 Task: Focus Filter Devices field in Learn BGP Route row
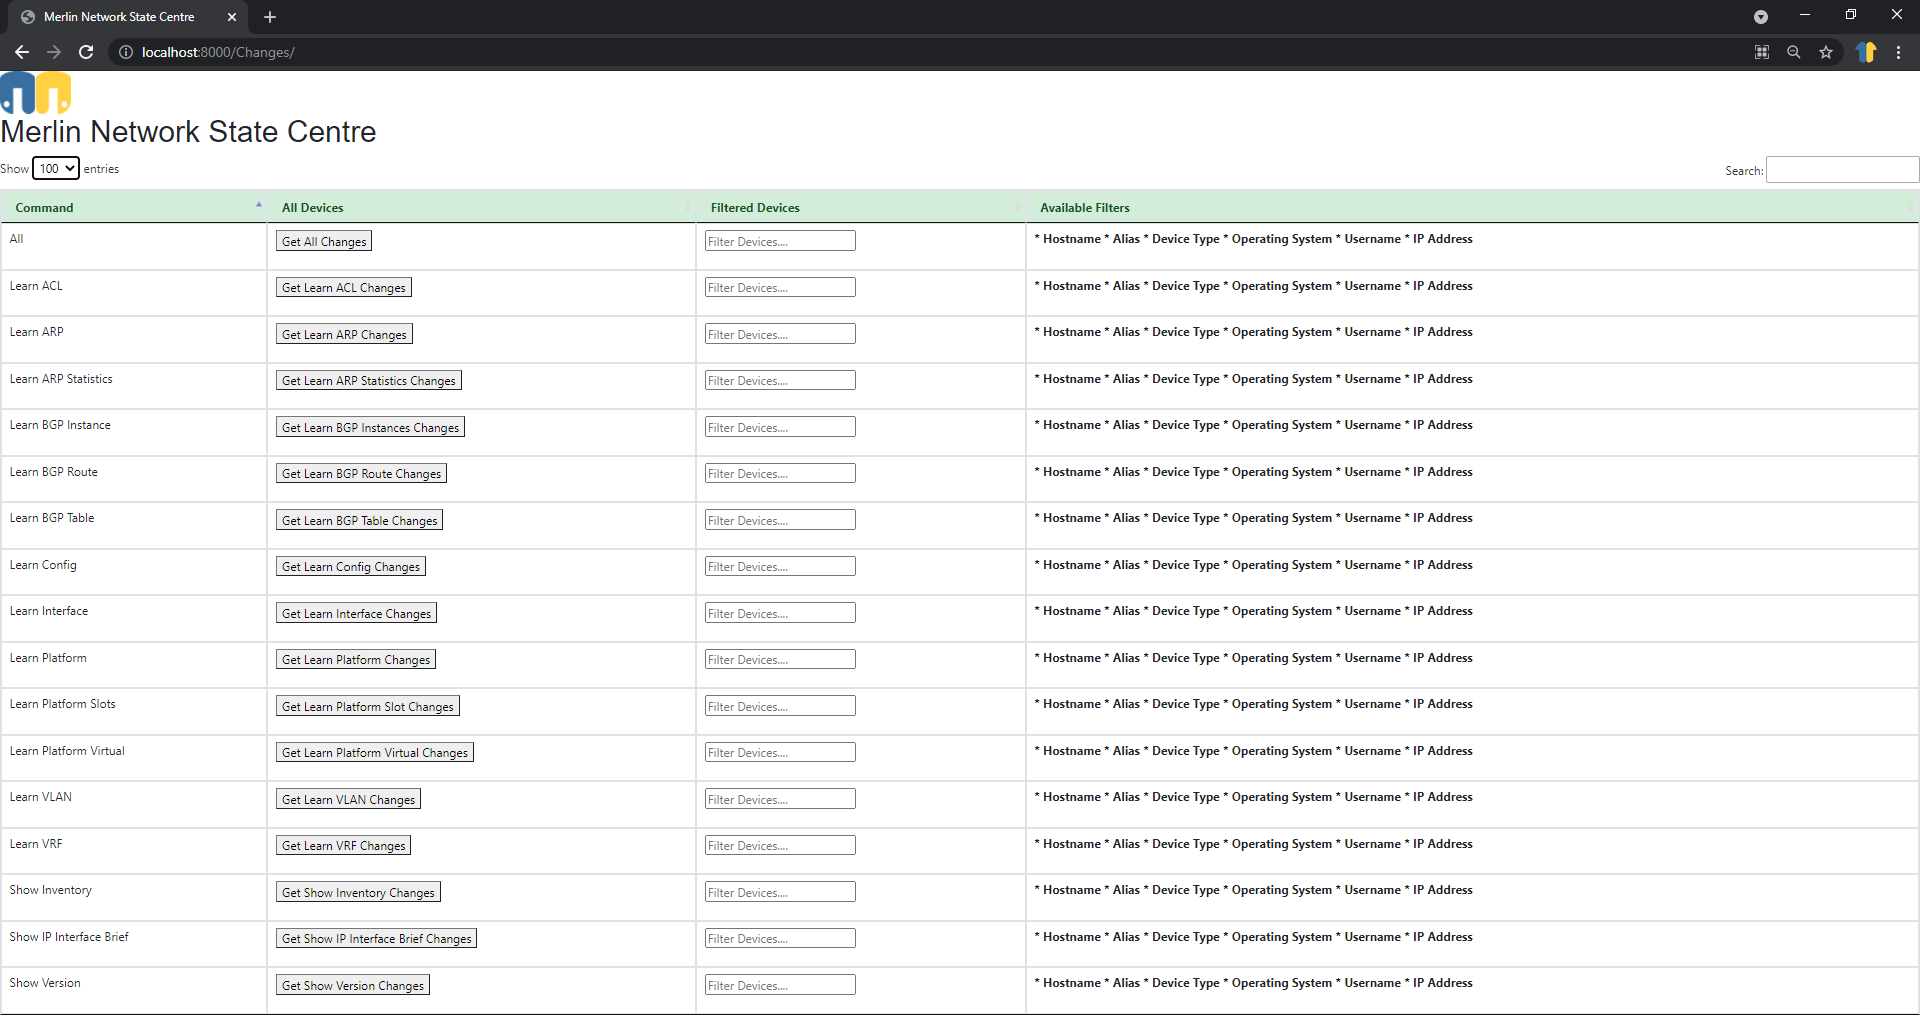click(x=780, y=473)
